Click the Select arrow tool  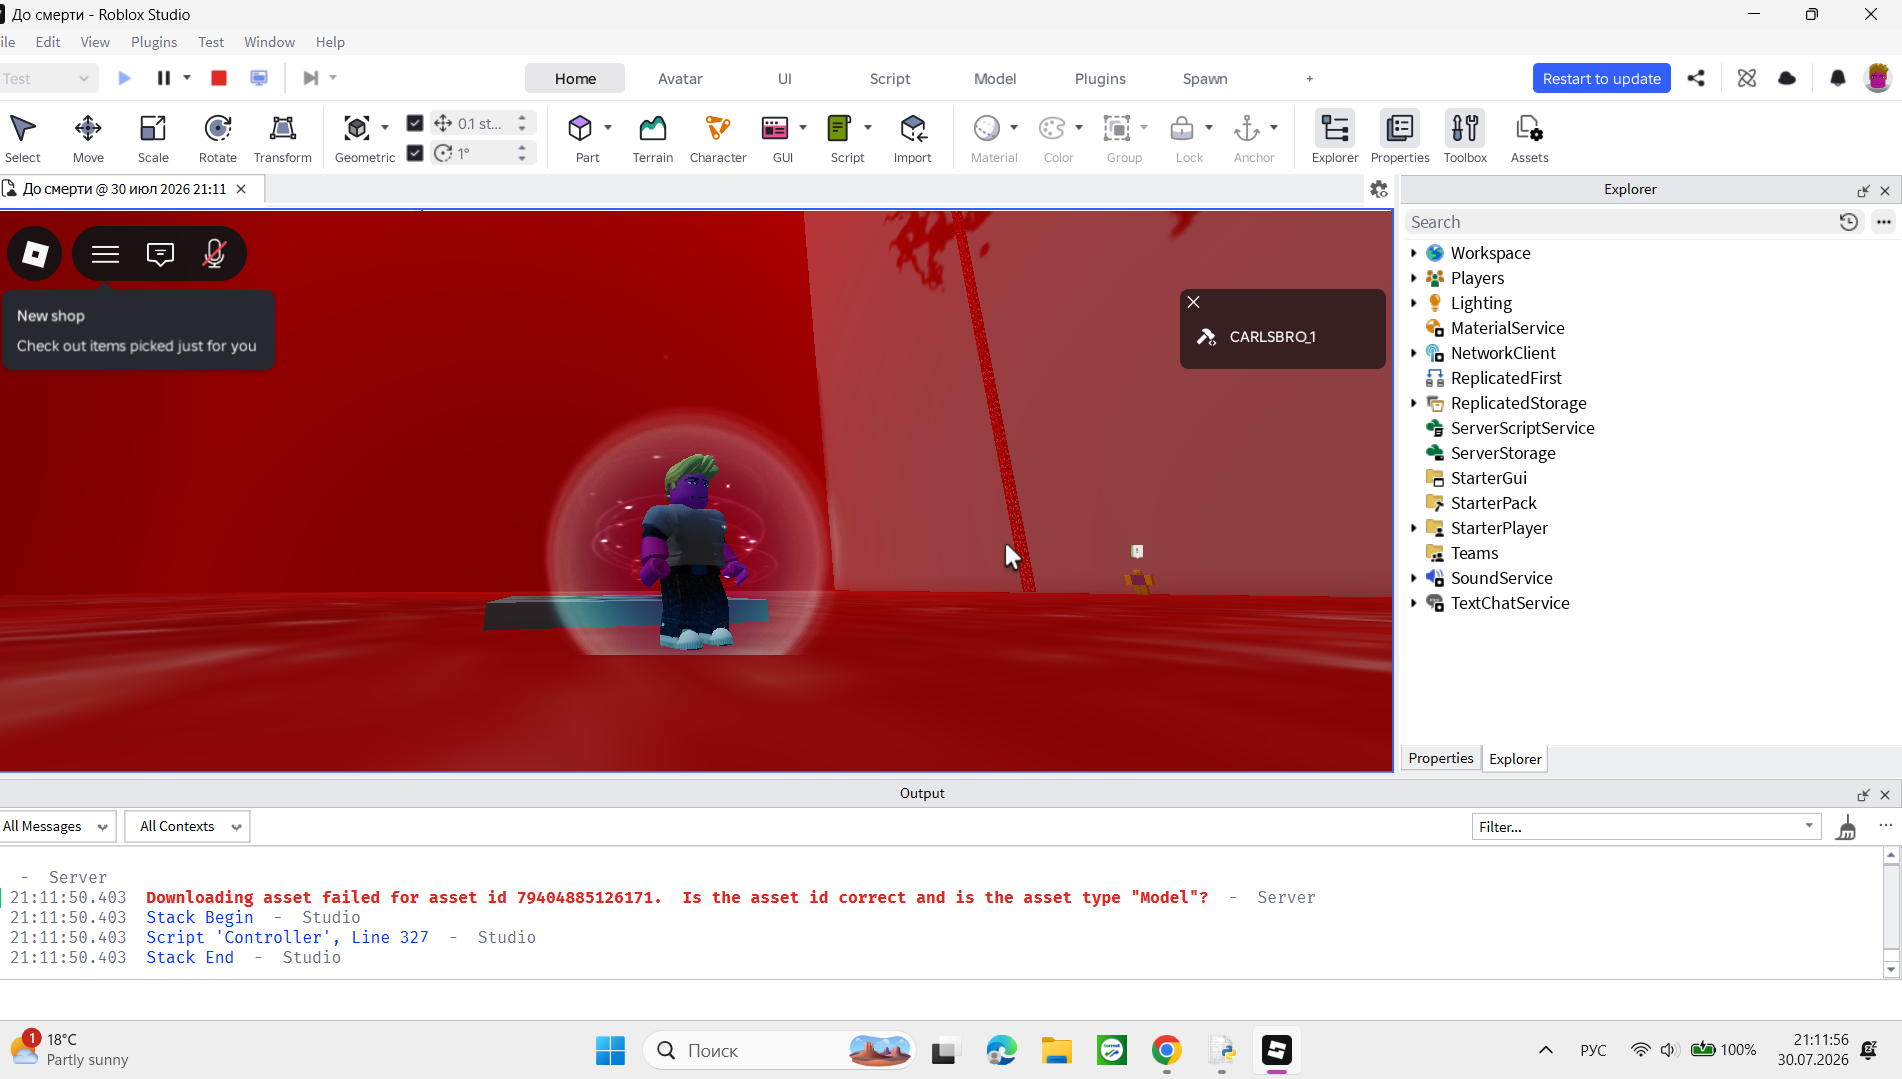tap(23, 138)
